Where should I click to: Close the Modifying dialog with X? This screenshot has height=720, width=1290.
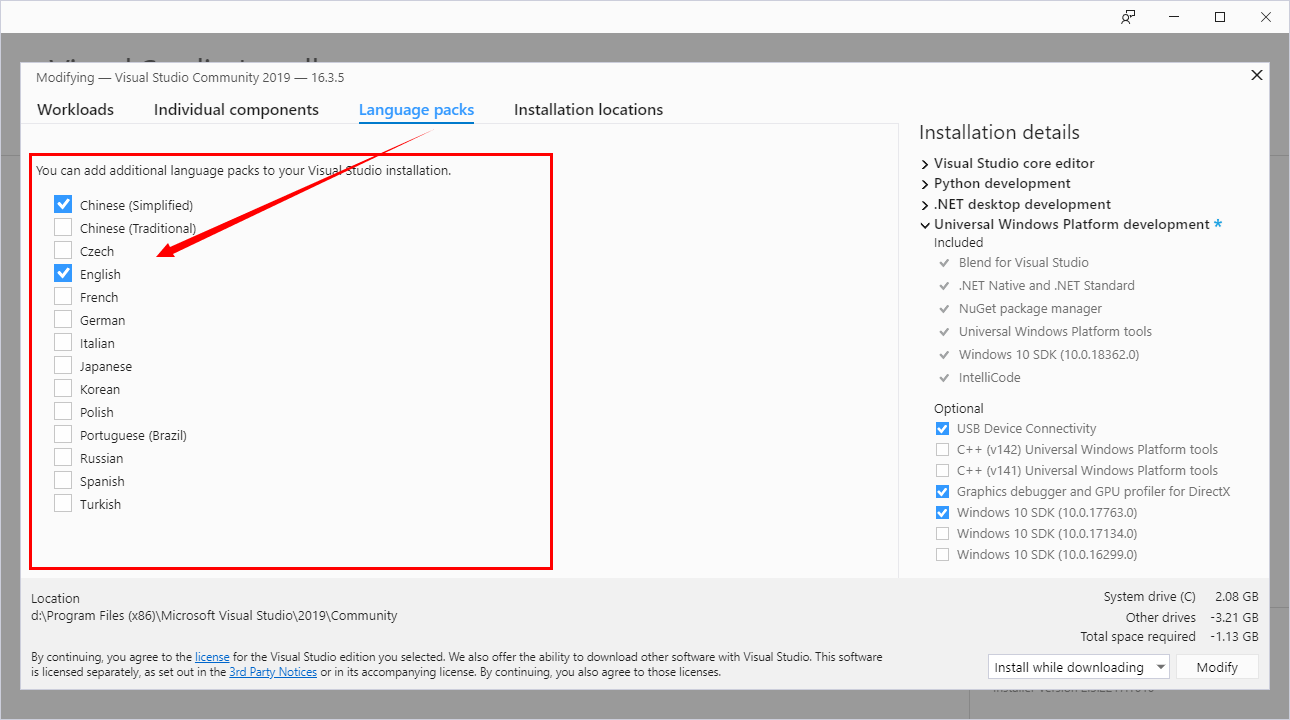pos(1257,75)
